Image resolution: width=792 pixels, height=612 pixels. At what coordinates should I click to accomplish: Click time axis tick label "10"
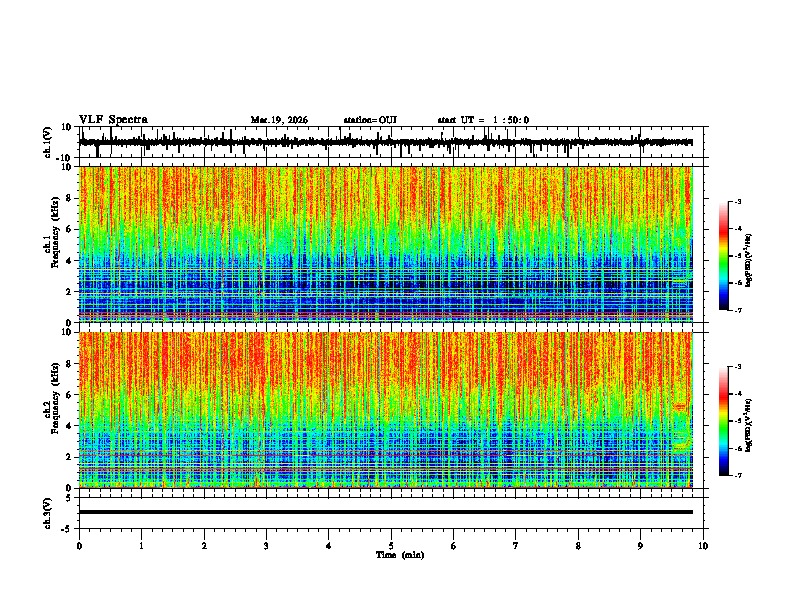[703, 546]
